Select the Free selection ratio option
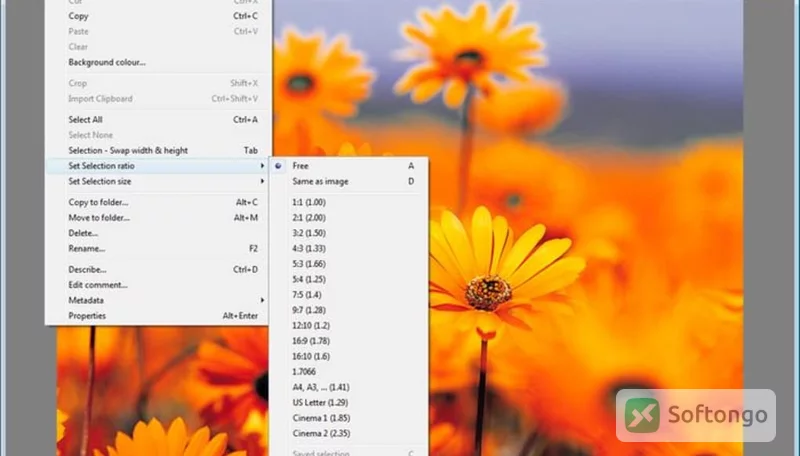The image size is (800, 456). tap(349, 166)
